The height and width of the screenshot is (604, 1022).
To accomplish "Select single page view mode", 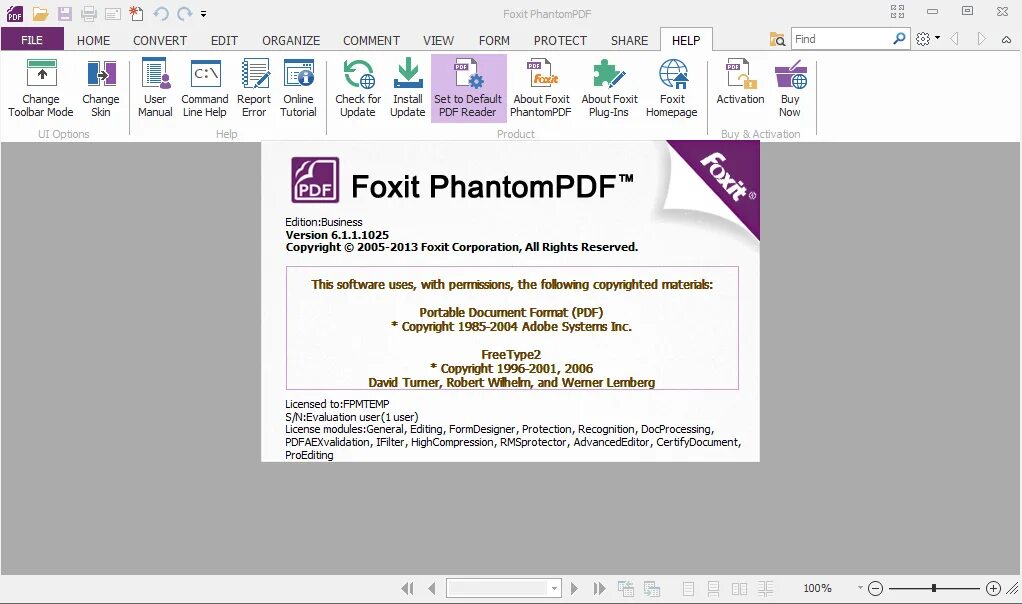I will [688, 589].
